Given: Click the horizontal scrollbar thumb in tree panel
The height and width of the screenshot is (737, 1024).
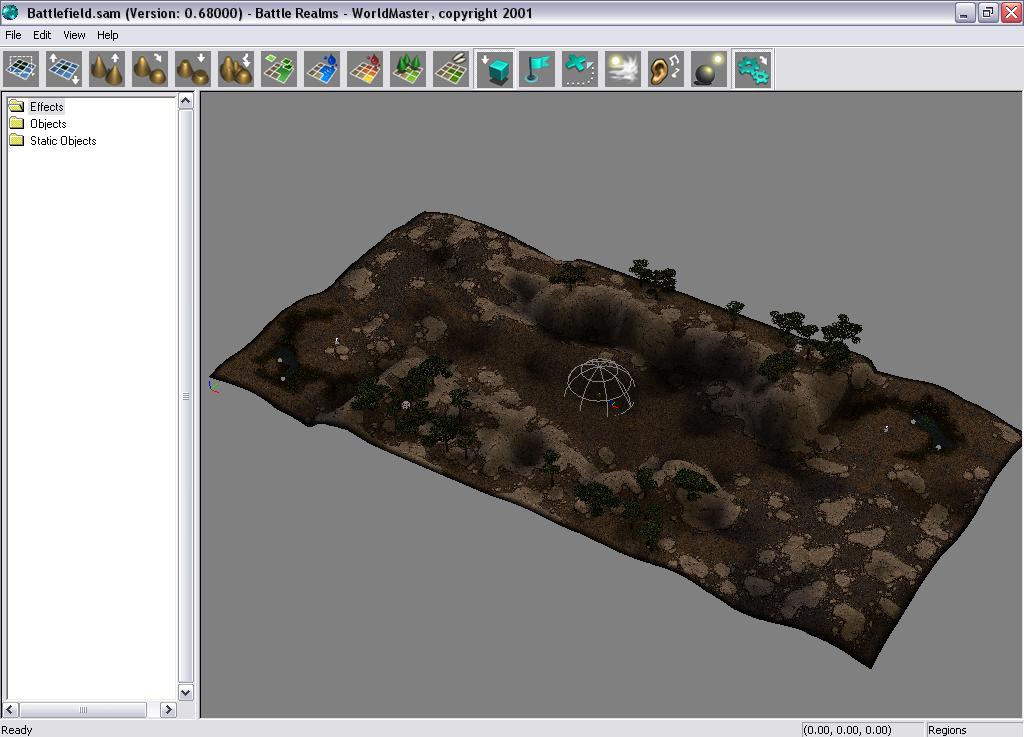Looking at the screenshot, I should (83, 710).
